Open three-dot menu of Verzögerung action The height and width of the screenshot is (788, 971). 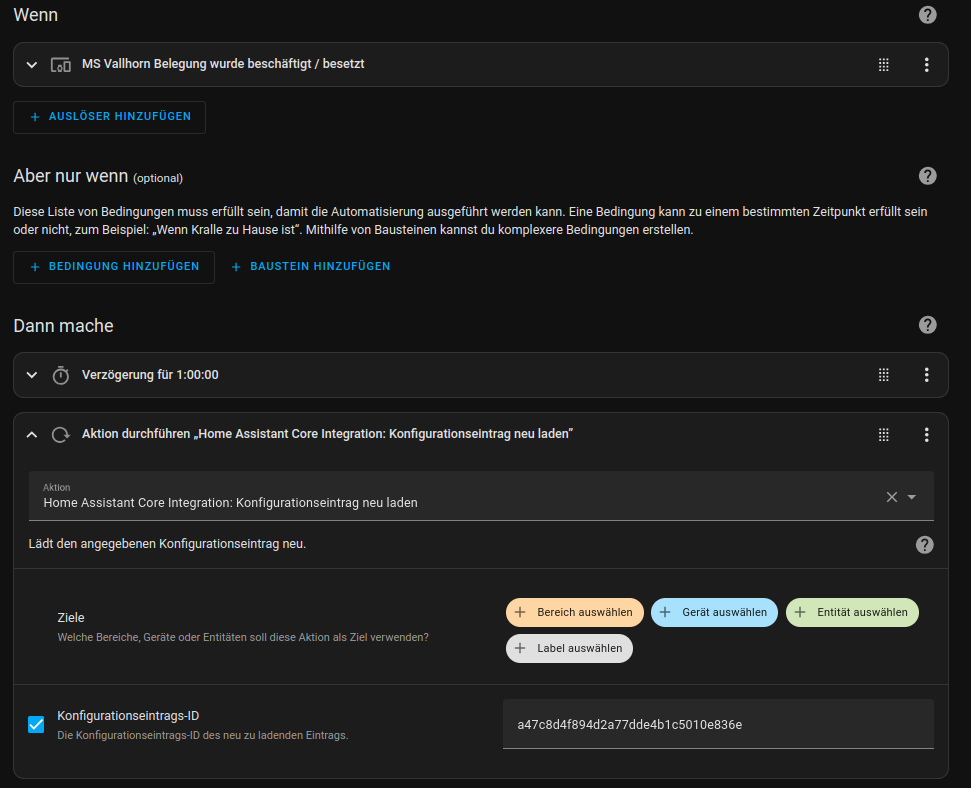(926, 375)
